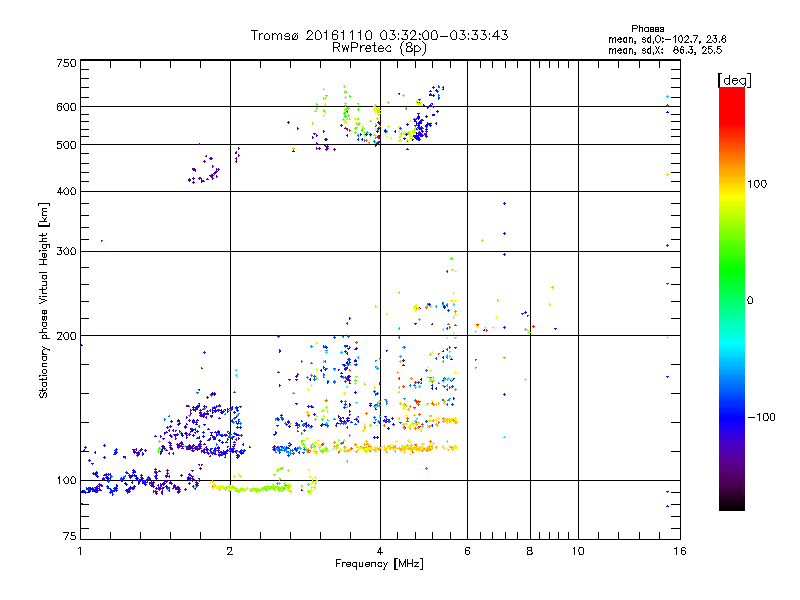Select the 'mean, sd,X: 86.3, 25.5' line
Screen dimensions: 800x600
[x=665, y=50]
